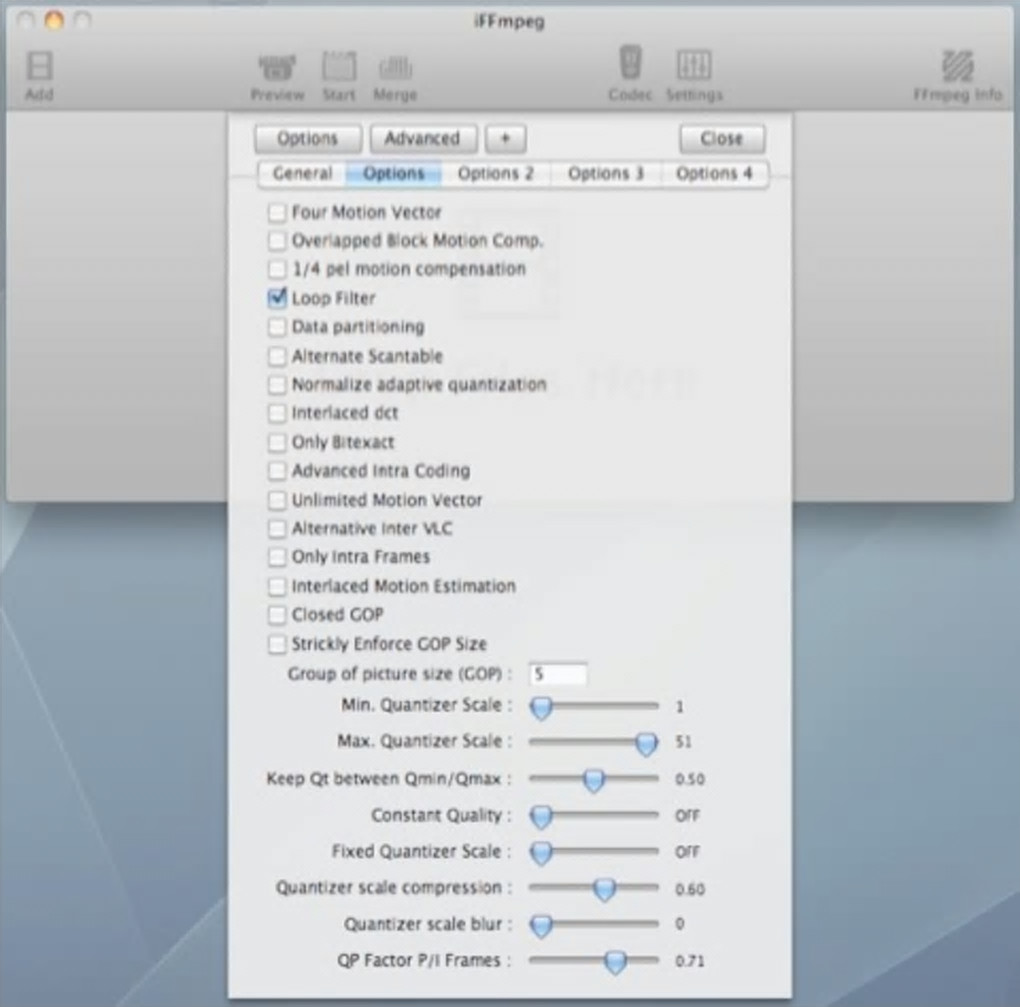Enable Data partitioning checkbox
The width and height of the screenshot is (1020, 1007).
coord(277,327)
